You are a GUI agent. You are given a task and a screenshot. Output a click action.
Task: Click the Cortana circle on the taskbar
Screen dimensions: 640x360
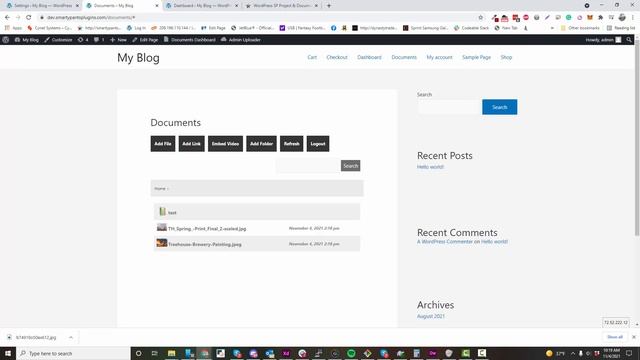[138, 353]
